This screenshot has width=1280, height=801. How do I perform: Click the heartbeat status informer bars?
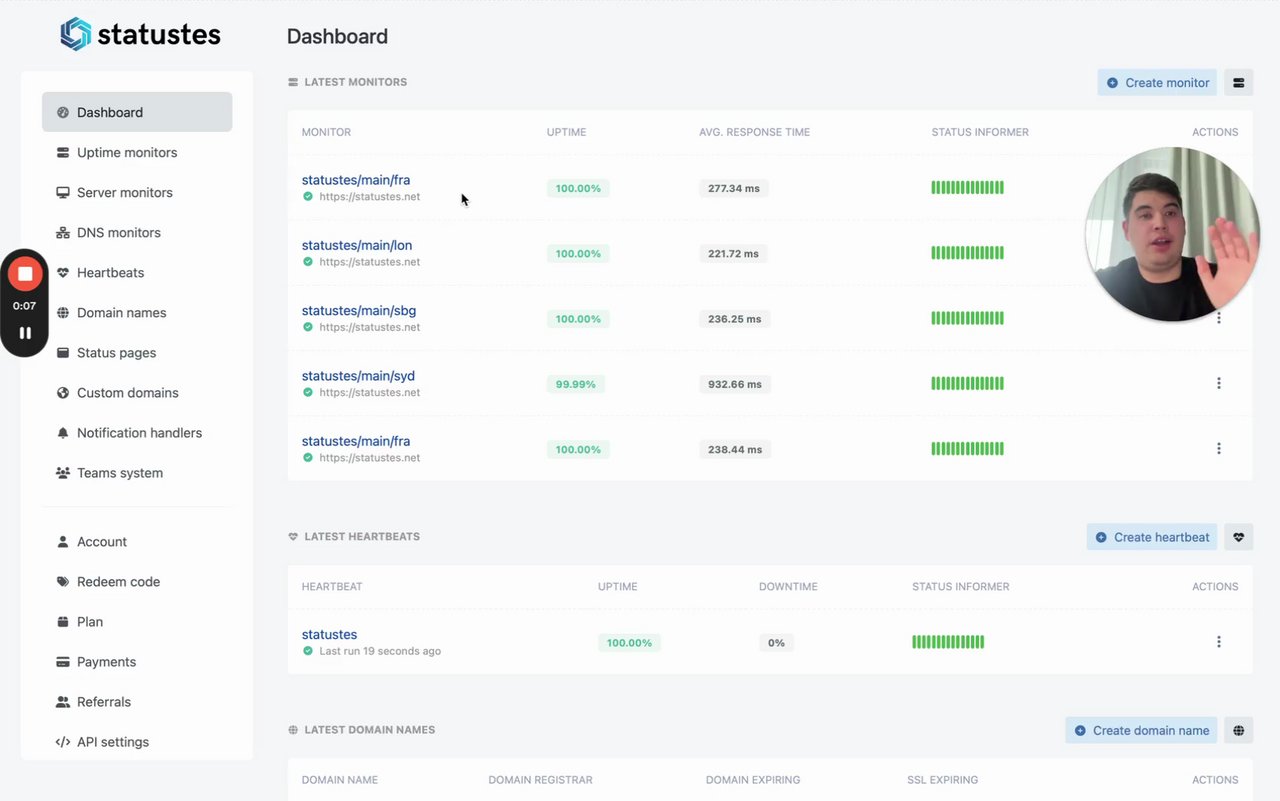pyautogui.click(x=948, y=642)
